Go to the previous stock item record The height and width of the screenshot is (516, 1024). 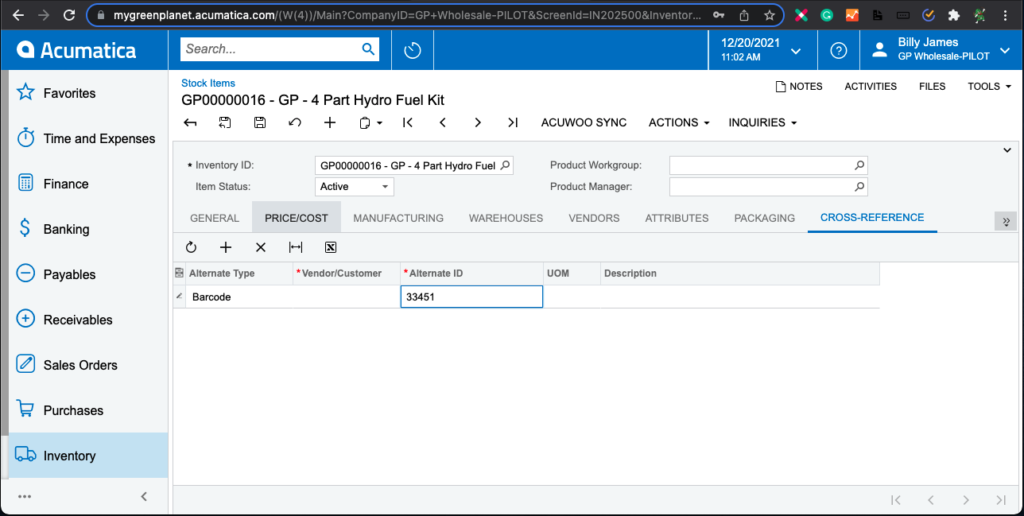click(x=443, y=122)
